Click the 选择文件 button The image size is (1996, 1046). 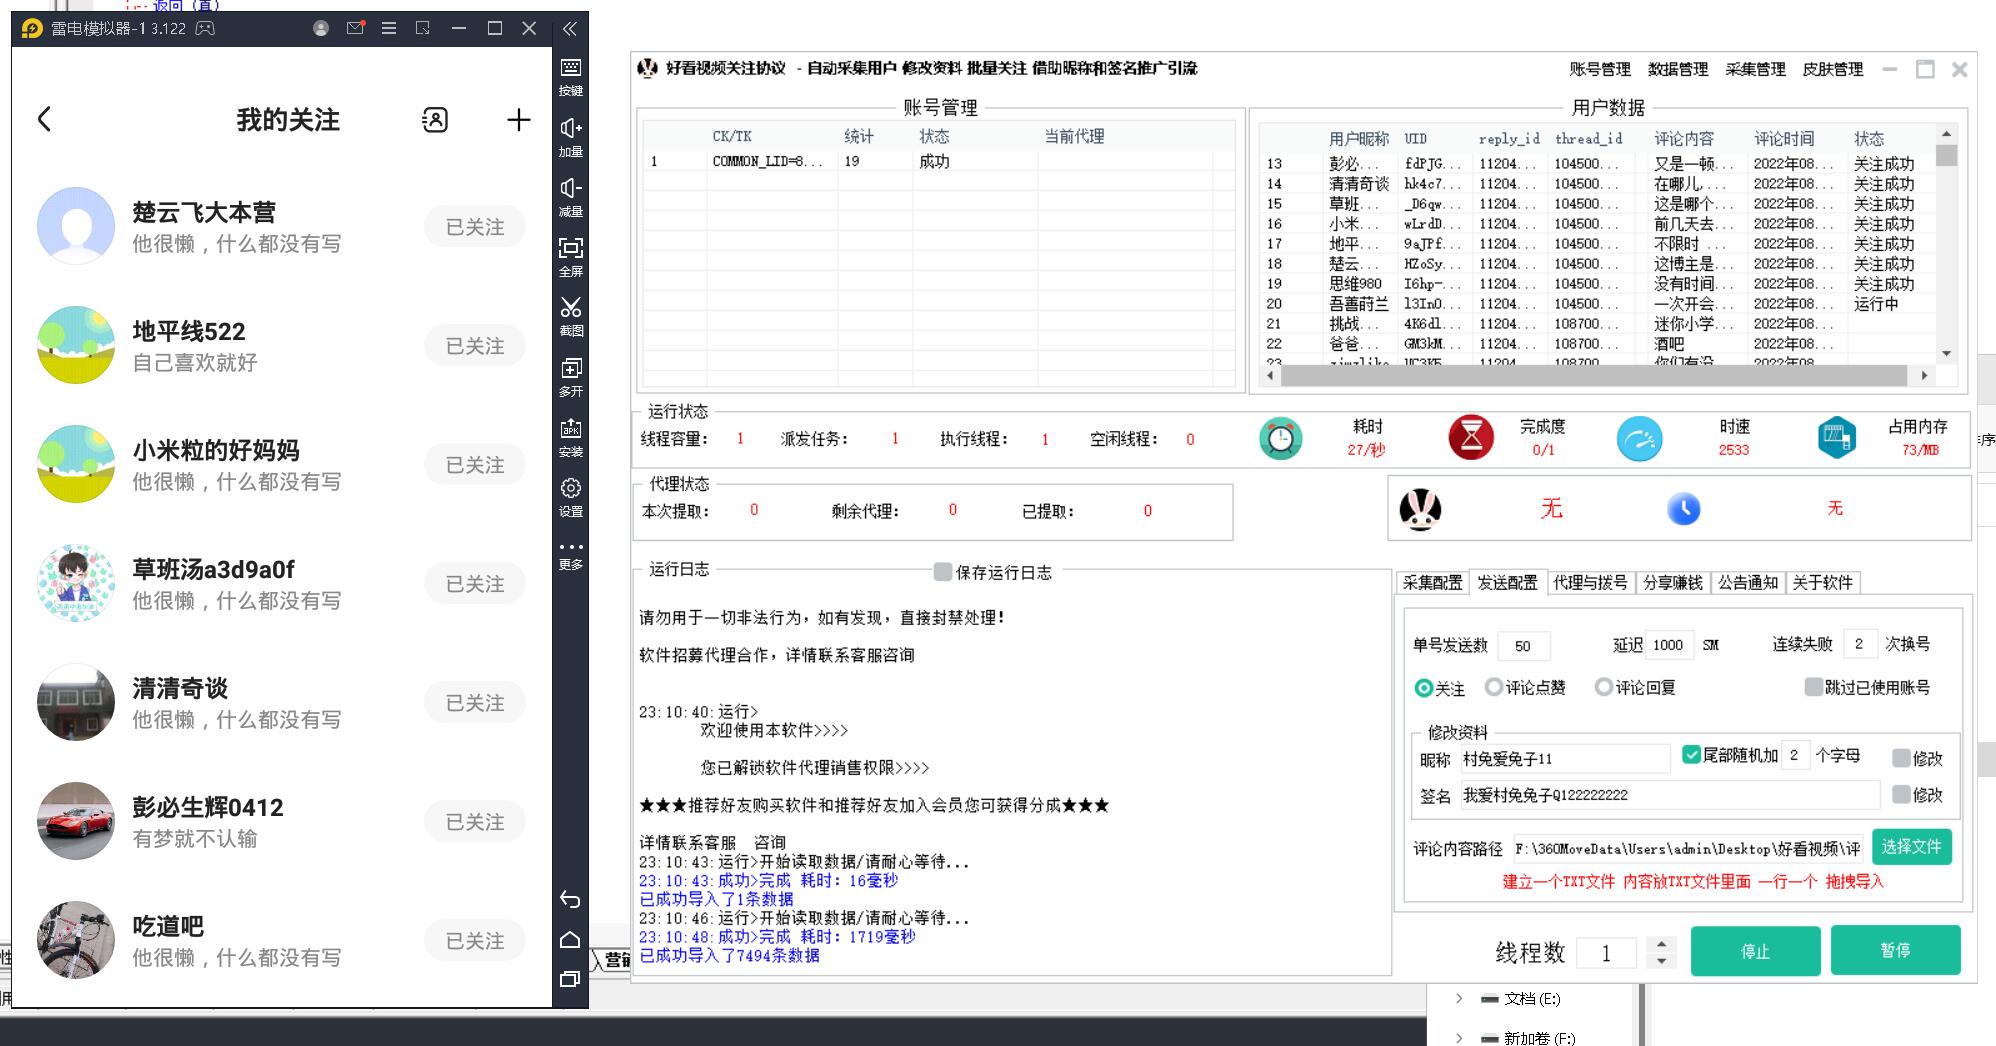click(x=1911, y=847)
